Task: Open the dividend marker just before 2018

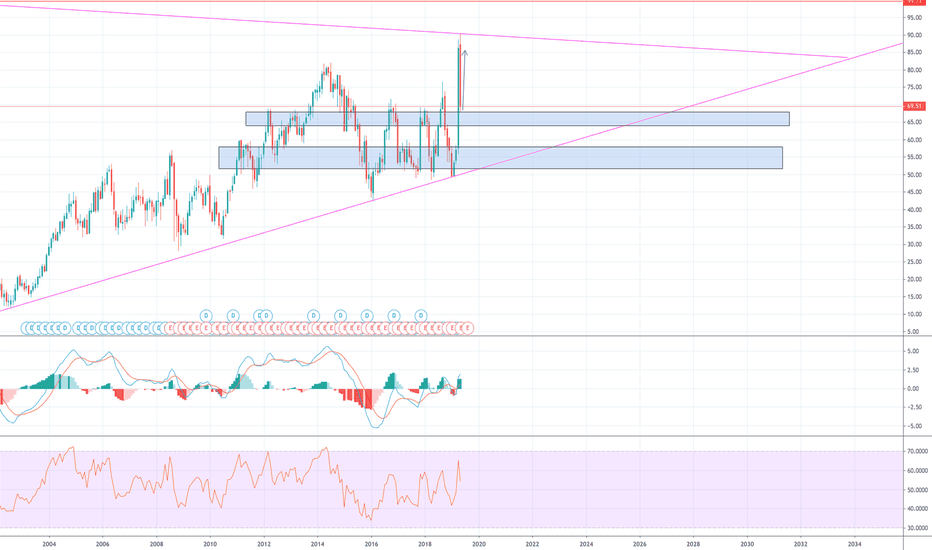Action: [421, 315]
